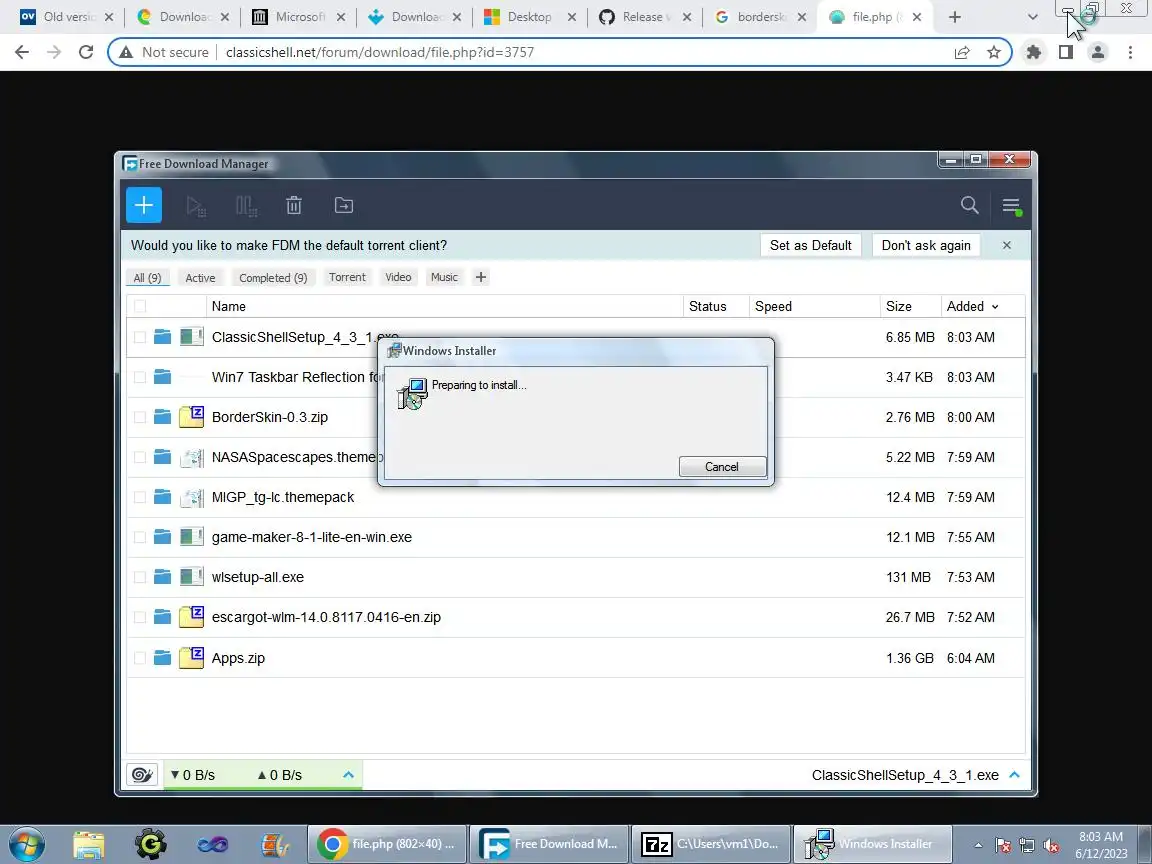
Task: Check the NASASpacescapes row checkbox
Action: pyautogui.click(x=140, y=457)
